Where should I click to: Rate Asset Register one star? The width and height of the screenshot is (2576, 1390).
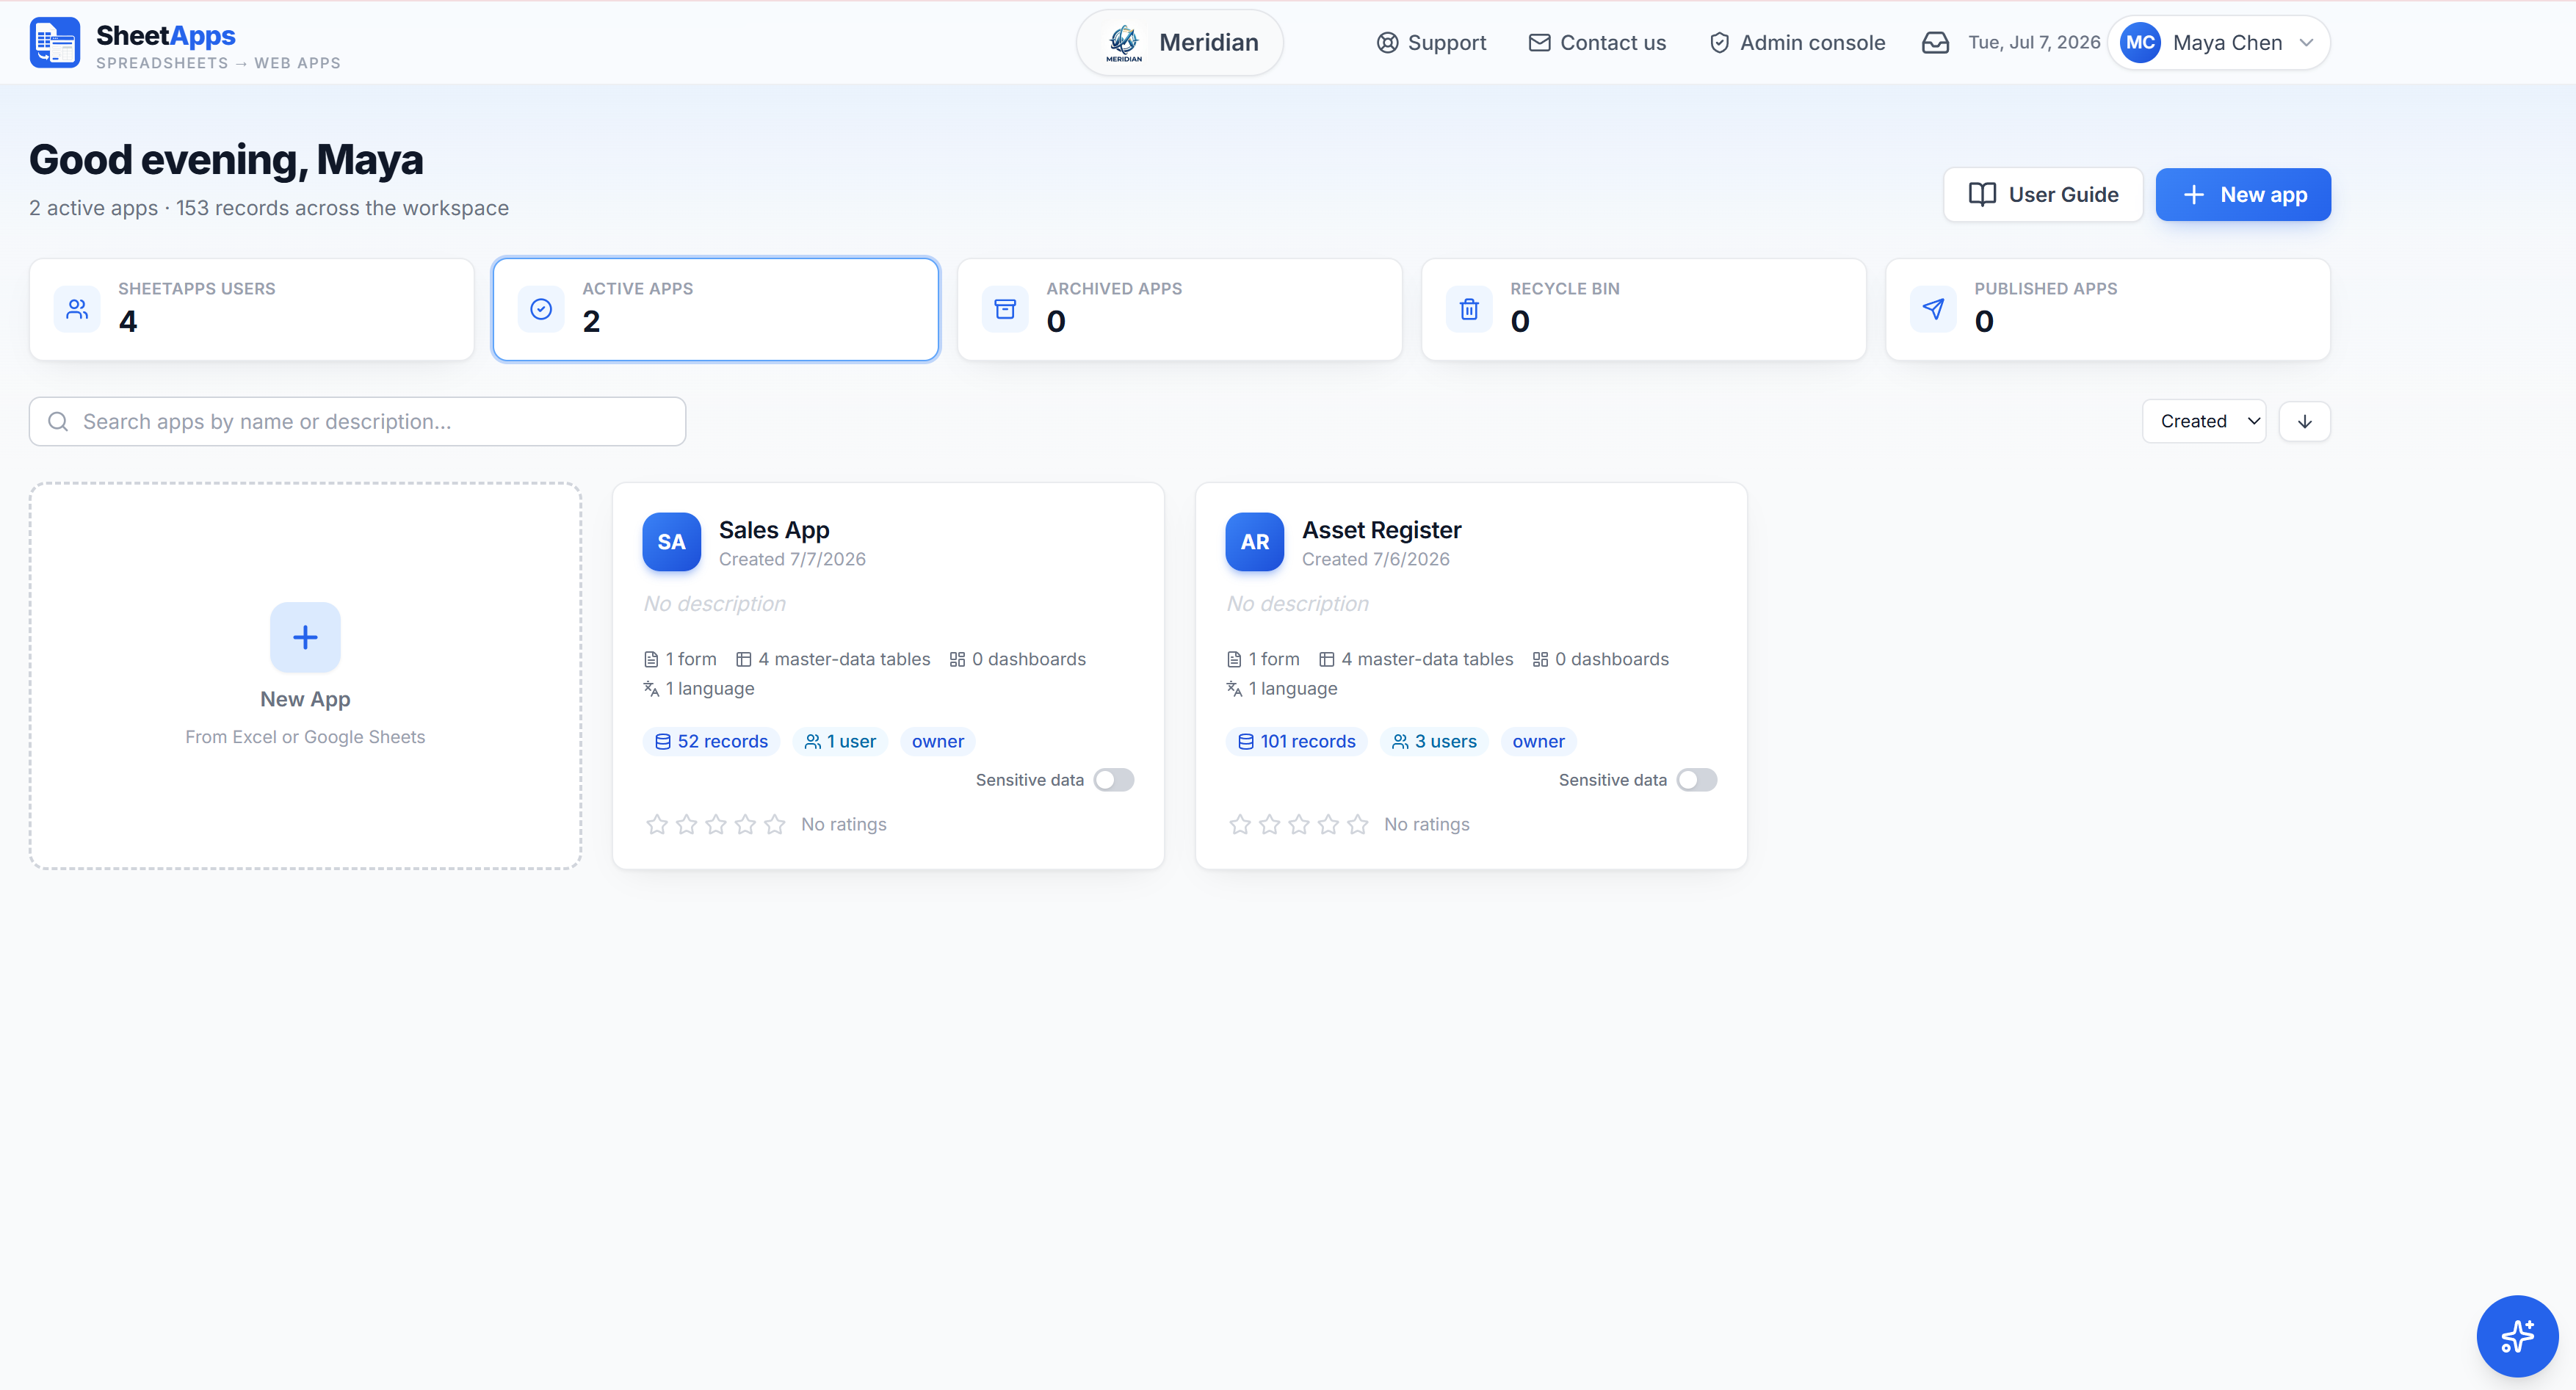pyautogui.click(x=1240, y=824)
